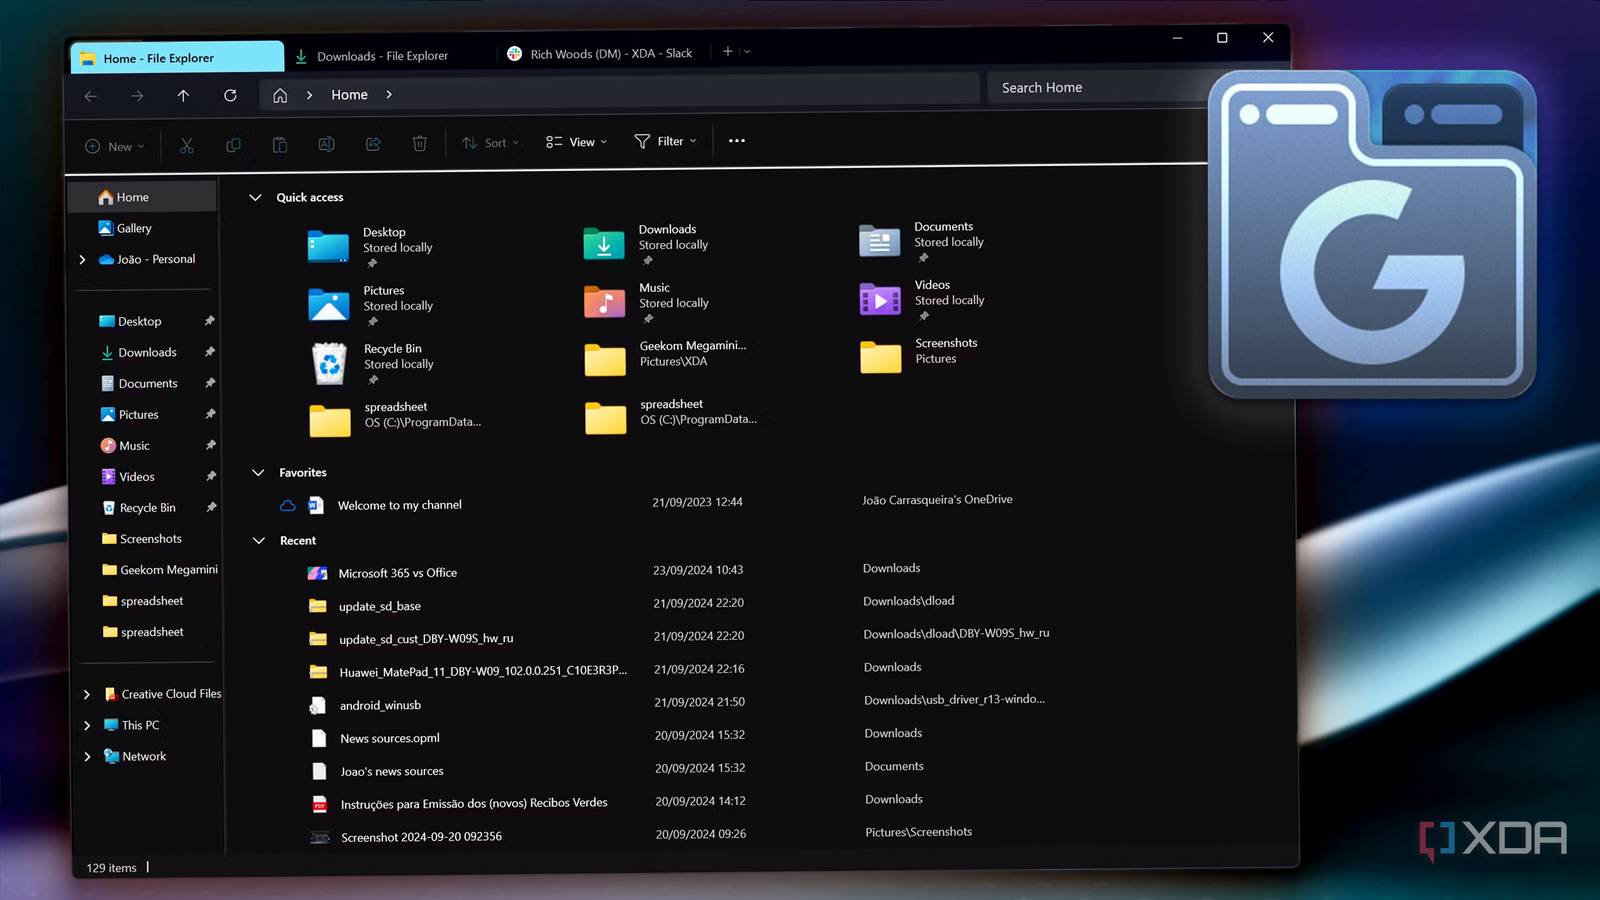Screen dimensions: 1600x900
Task: Collapse the Quick access section
Action: 255,197
